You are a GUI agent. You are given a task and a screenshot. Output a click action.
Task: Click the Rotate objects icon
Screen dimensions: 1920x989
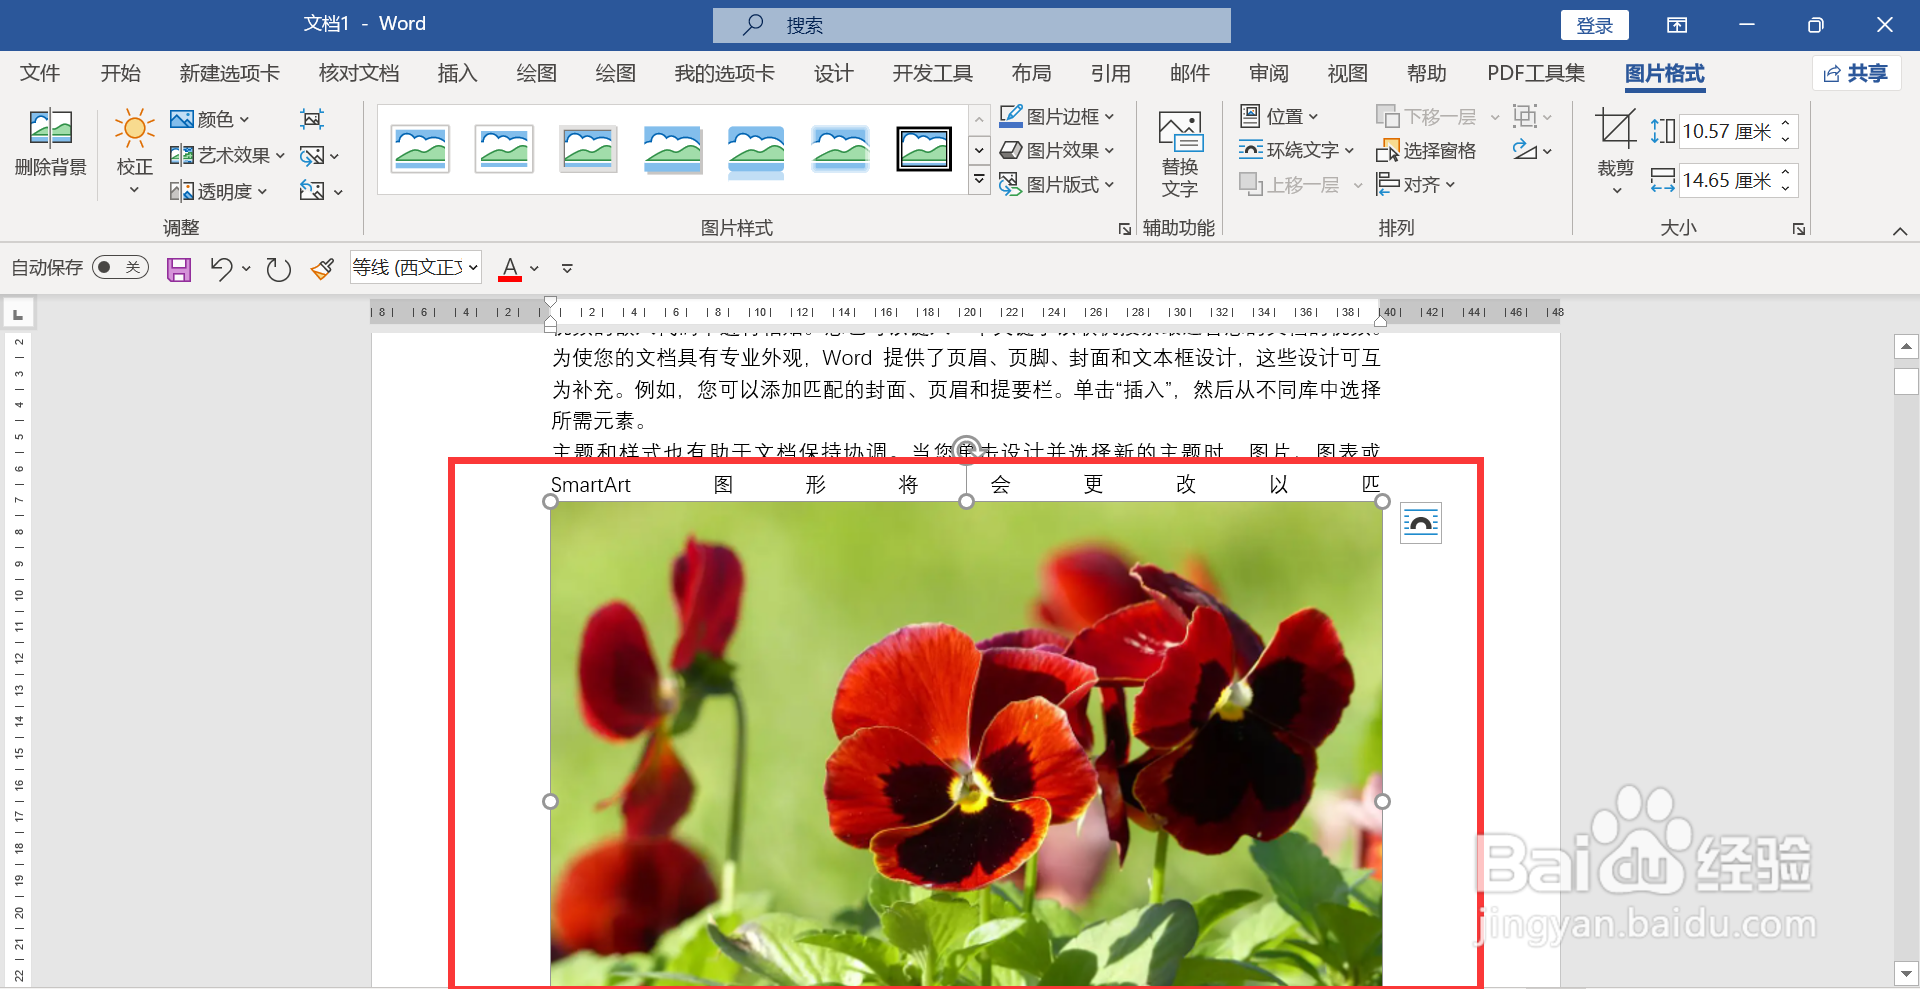(1524, 150)
